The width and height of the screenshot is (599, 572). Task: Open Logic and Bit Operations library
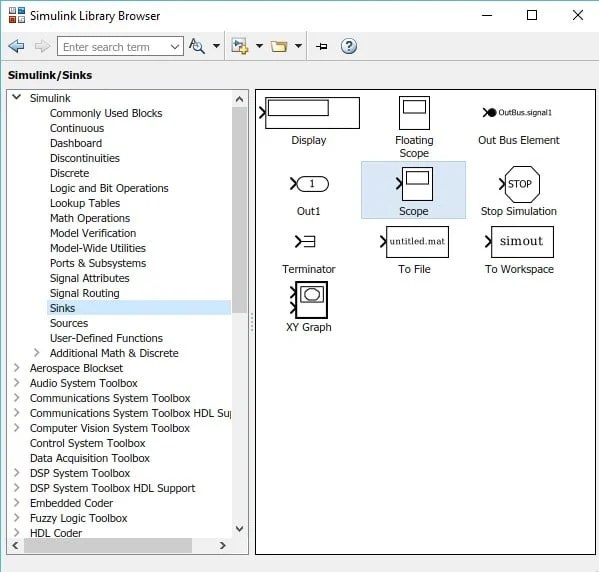click(x=109, y=188)
